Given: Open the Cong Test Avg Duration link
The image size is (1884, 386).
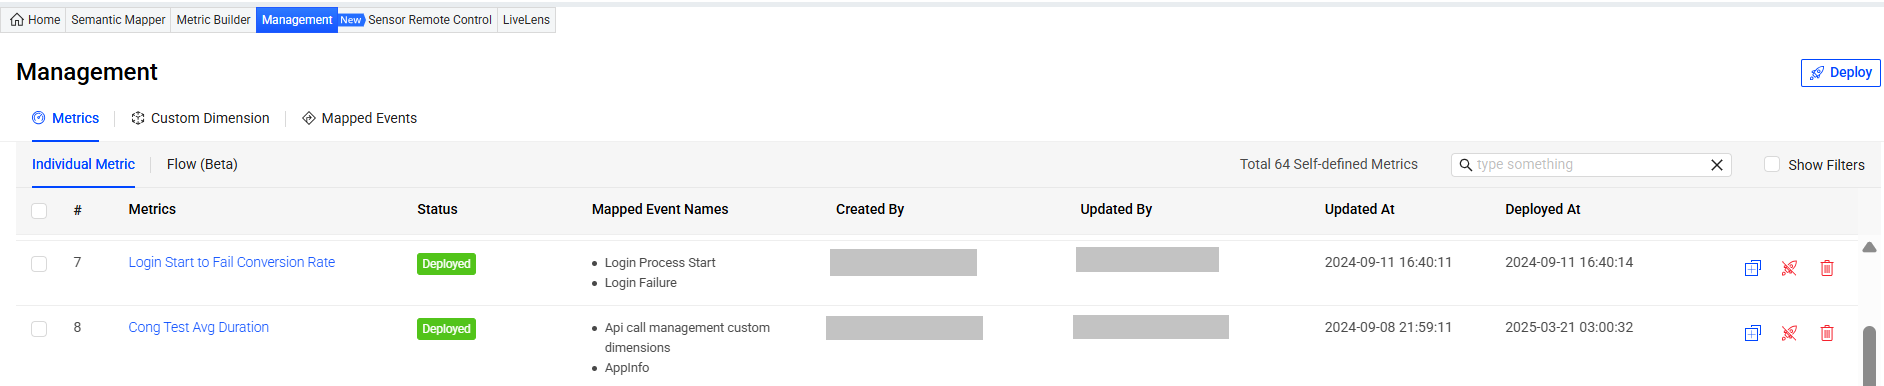Looking at the screenshot, I should (x=198, y=327).
